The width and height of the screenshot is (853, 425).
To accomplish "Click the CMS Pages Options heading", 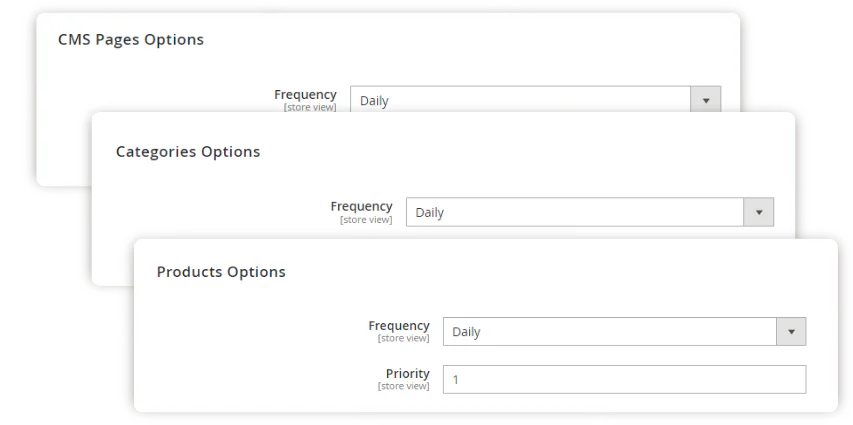I will pyautogui.click(x=131, y=40).
